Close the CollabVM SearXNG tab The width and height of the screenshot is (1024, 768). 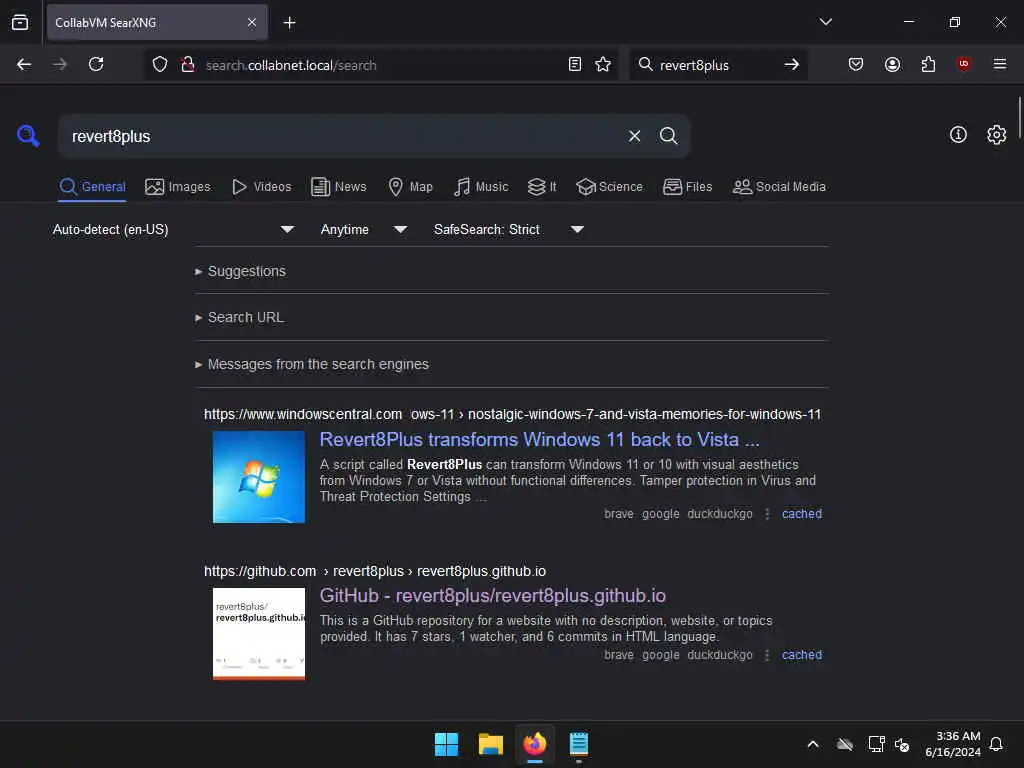point(251,22)
